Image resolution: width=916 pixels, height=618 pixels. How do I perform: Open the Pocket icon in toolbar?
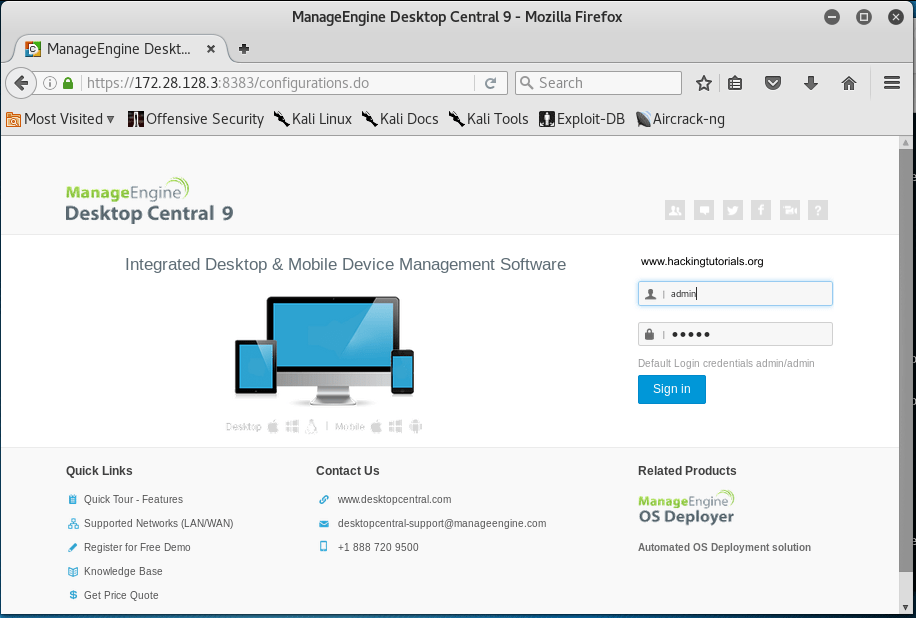(x=773, y=83)
